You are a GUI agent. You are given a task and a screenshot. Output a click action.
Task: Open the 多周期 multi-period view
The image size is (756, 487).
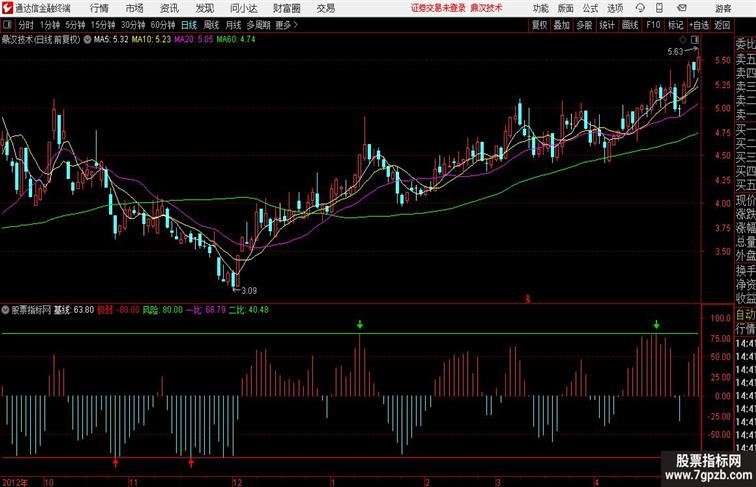(258, 25)
